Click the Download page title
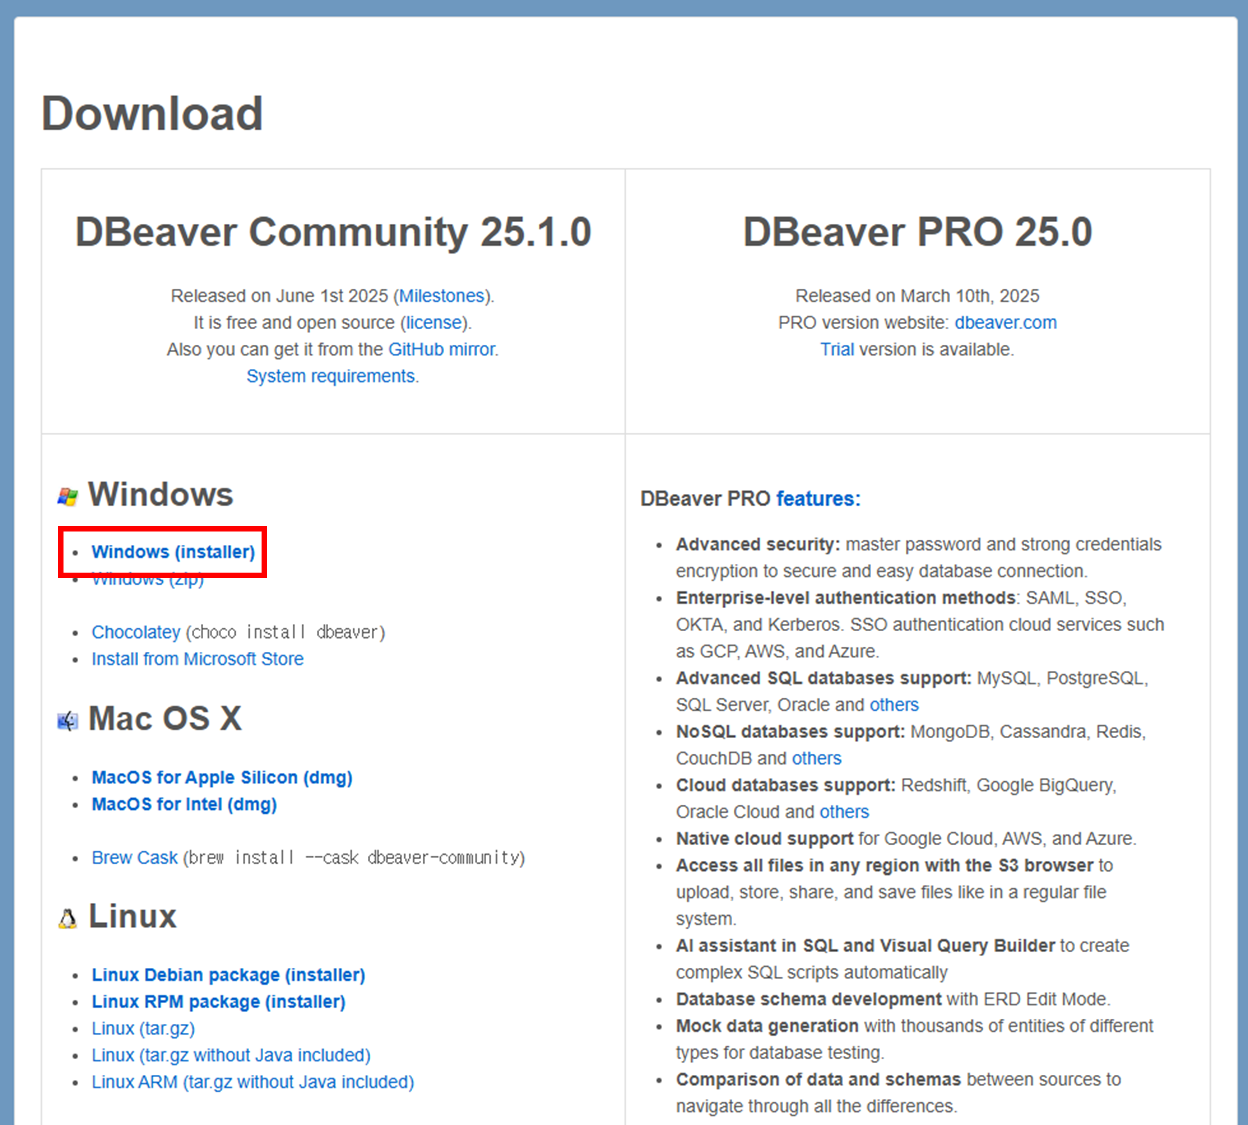The image size is (1248, 1125). pos(152,113)
